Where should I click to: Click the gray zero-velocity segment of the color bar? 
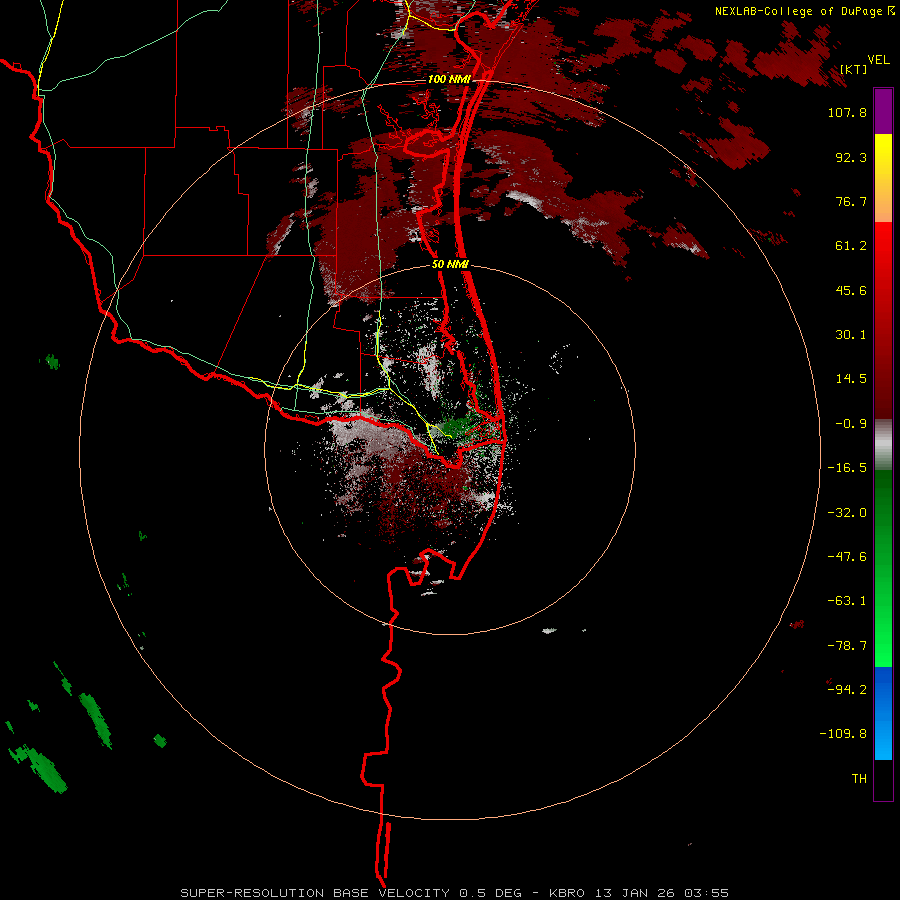pos(883,445)
